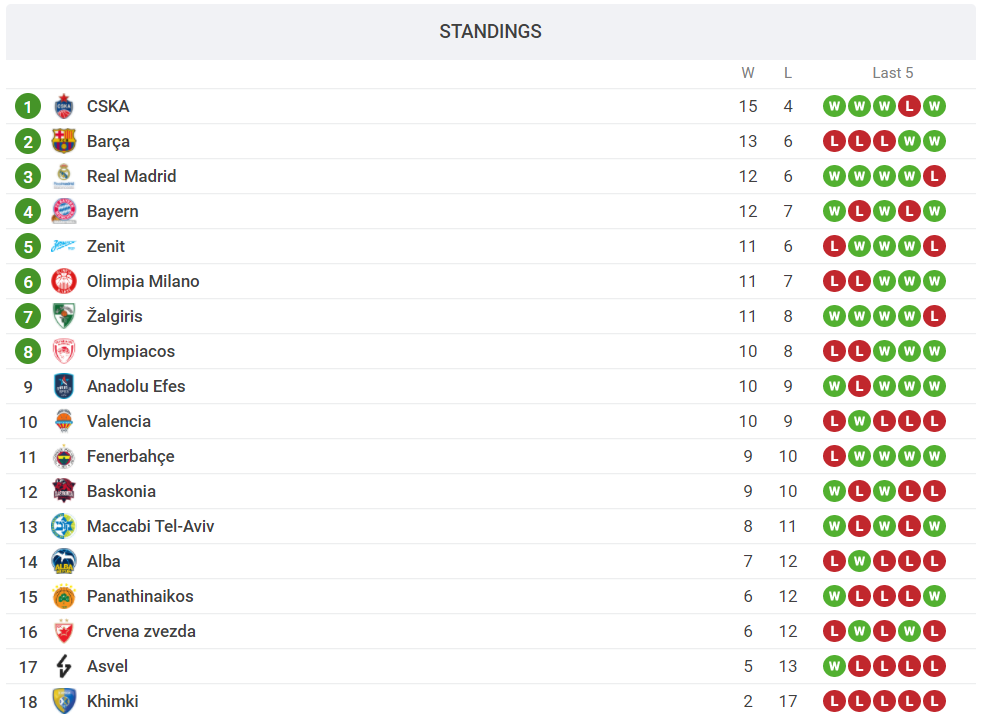
Task: Click the STANDINGS title bar
Action: 490,32
